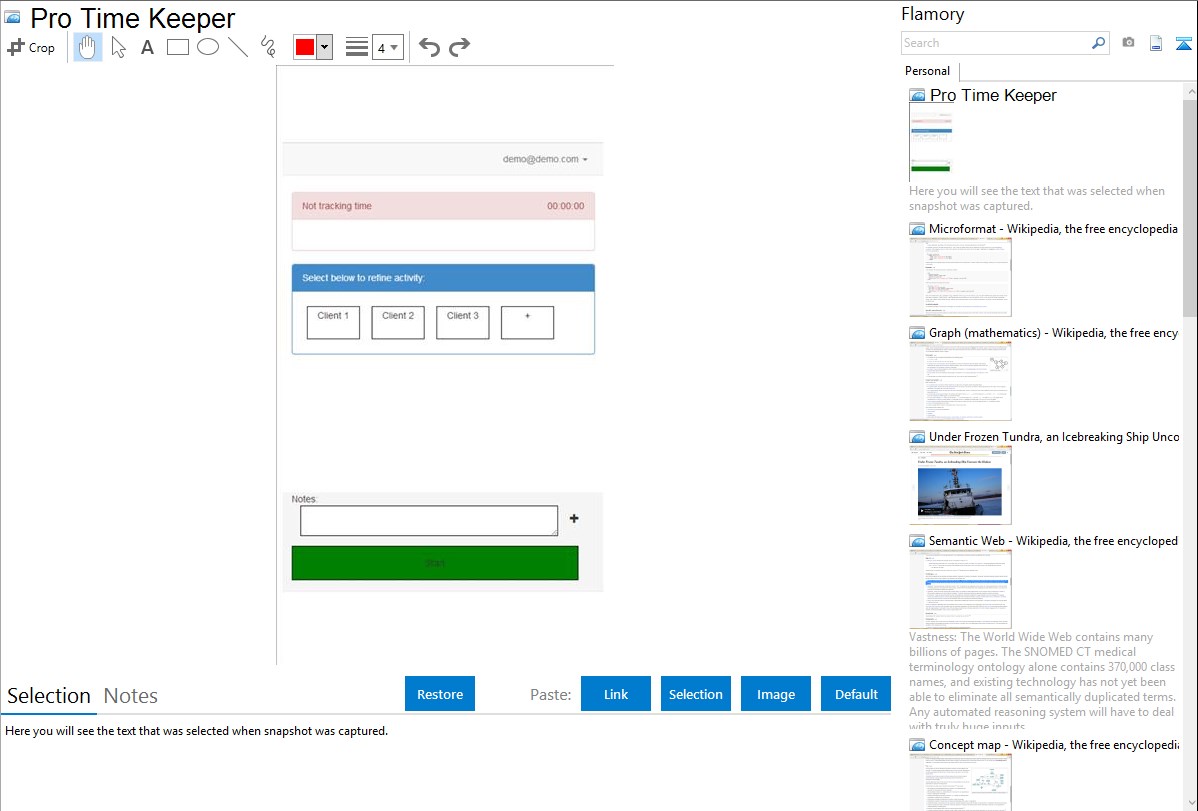The height and width of the screenshot is (811, 1198).
Task: Click the Paste Selection button
Action: point(695,694)
